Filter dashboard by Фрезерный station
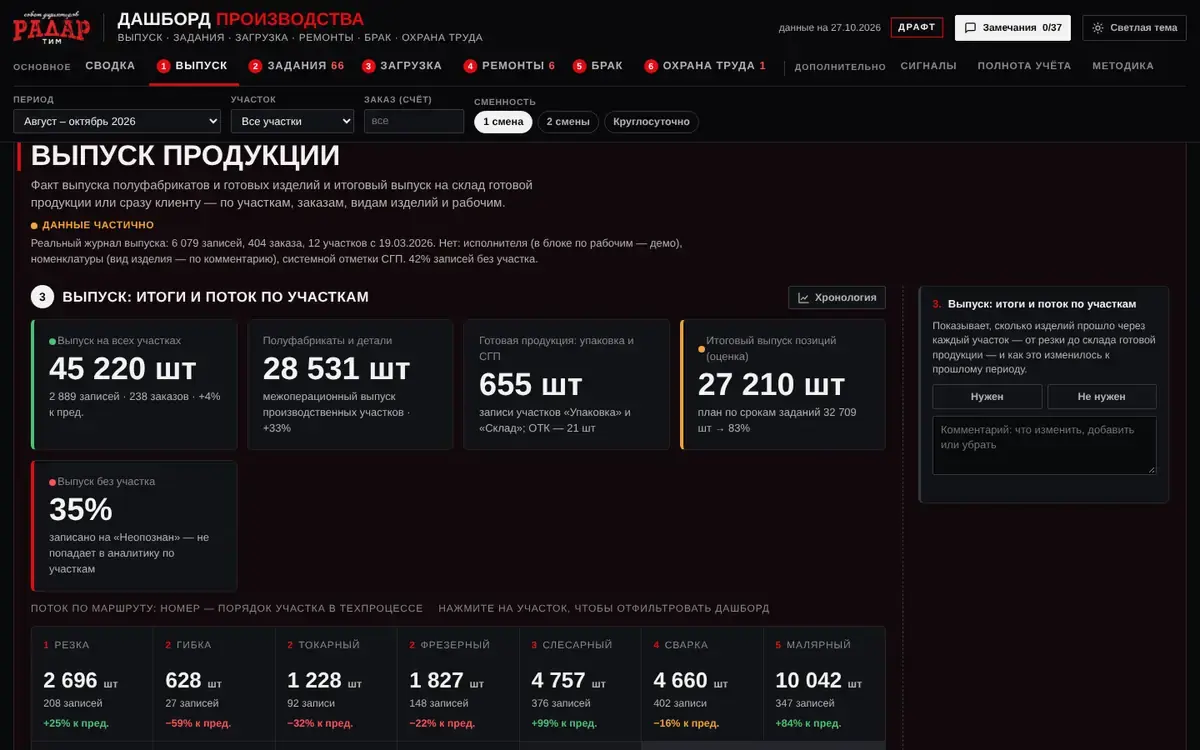 pyautogui.click(x=458, y=685)
